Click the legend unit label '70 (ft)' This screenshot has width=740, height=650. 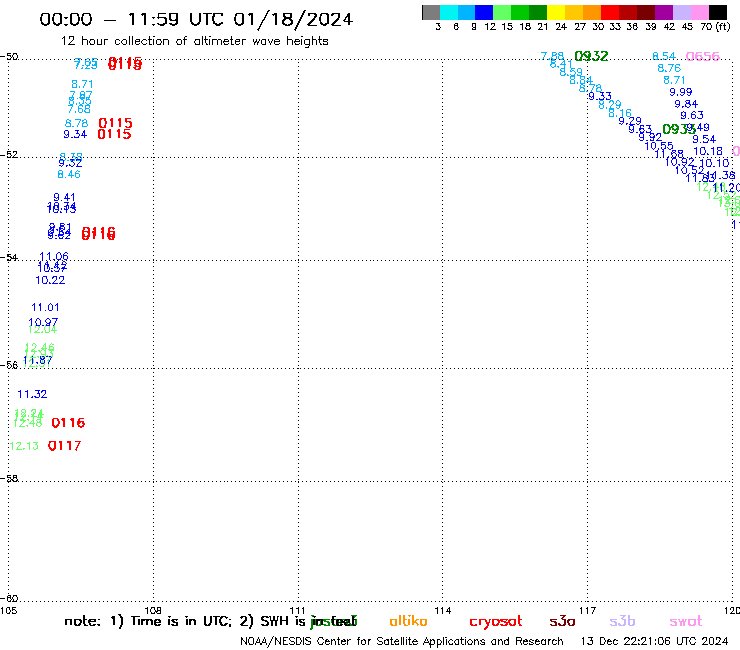715,26
